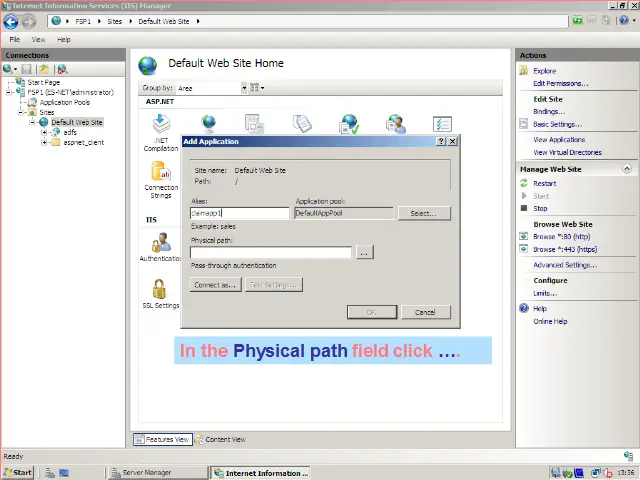Click the delete connection icon in Connections toolbar
This screenshot has width=640, height=480.
tap(62, 69)
